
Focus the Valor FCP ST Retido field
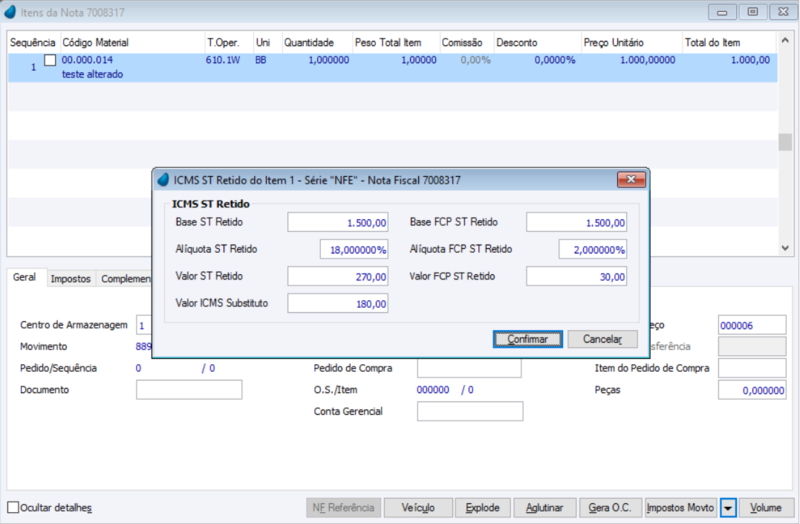click(x=577, y=277)
